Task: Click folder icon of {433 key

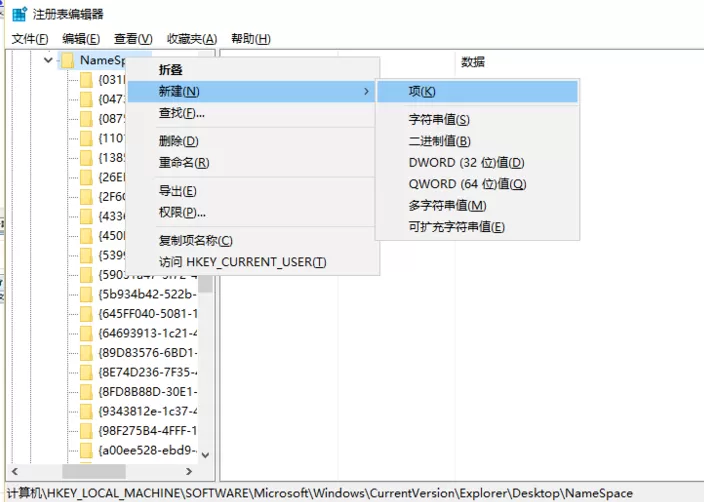Action: tap(86, 216)
